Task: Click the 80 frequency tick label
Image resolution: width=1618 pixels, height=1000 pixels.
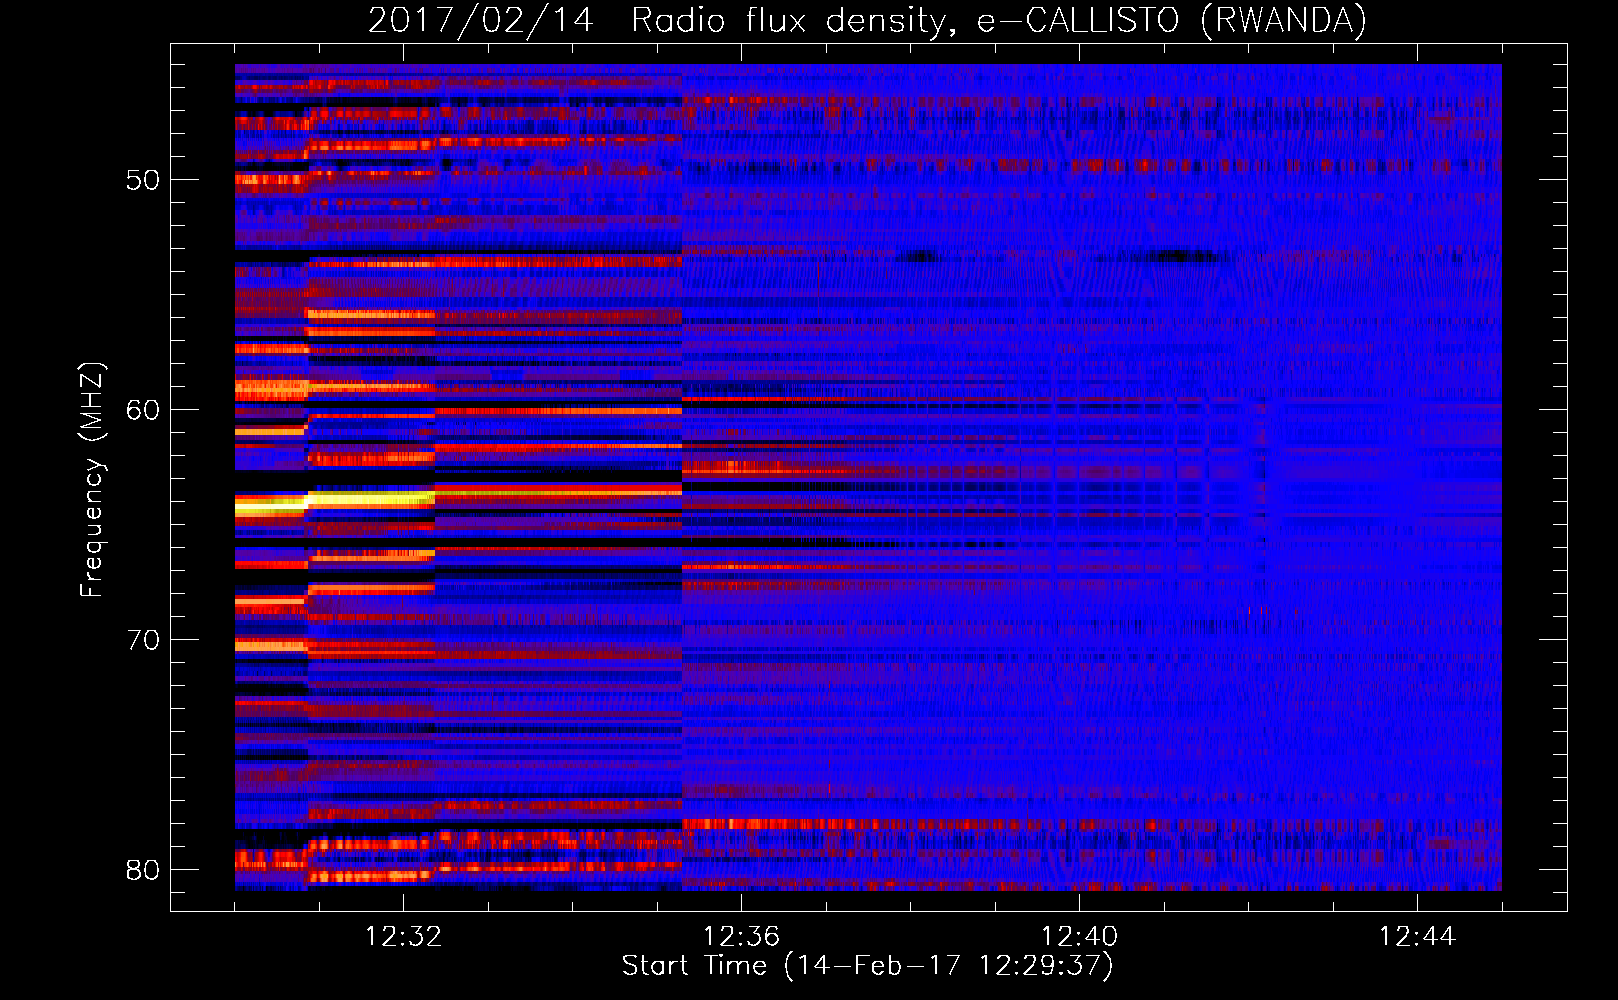Action: coord(143,870)
